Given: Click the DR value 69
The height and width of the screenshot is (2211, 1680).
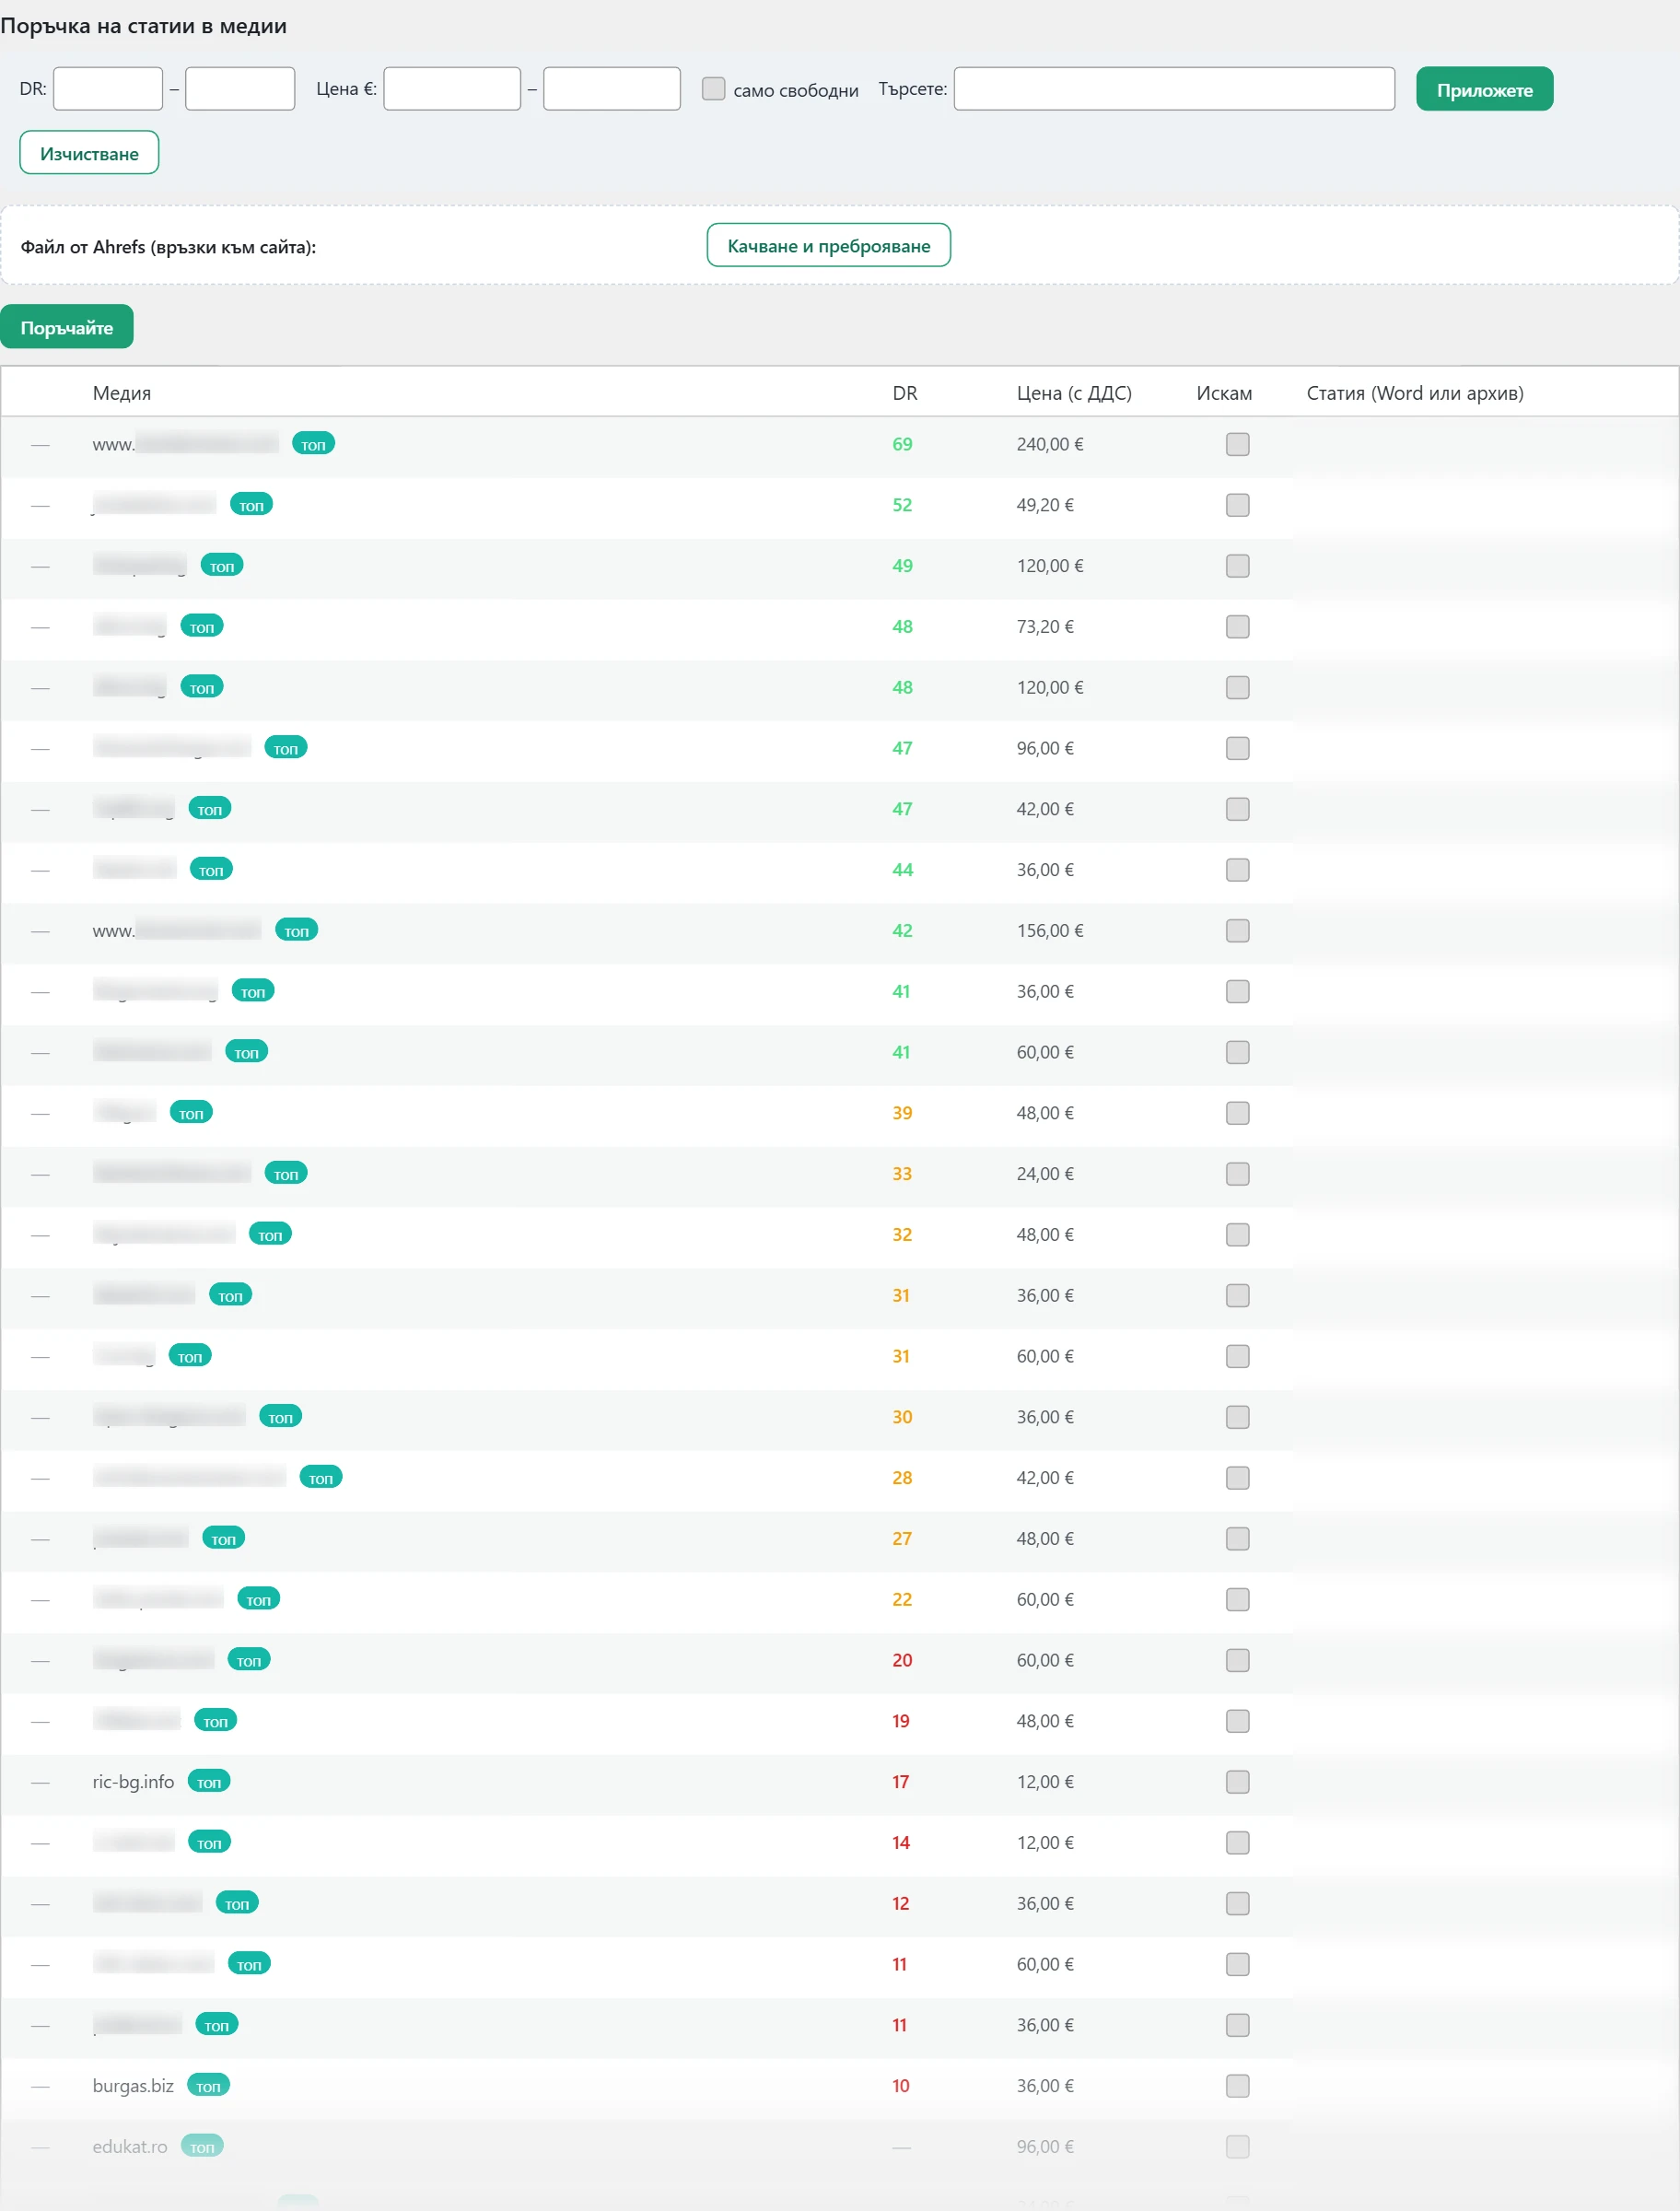Looking at the screenshot, I should coord(902,444).
